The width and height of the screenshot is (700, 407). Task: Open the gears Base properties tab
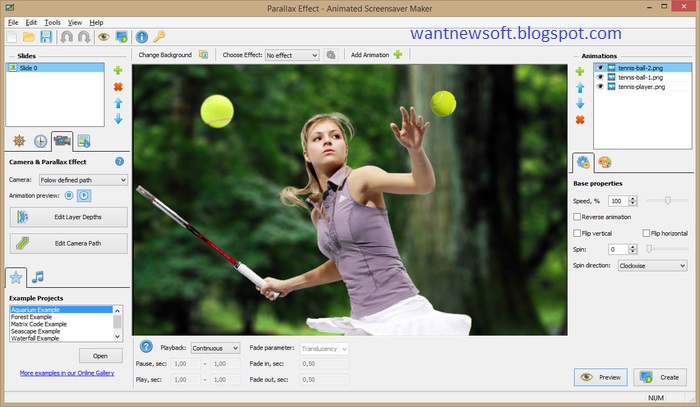pos(583,162)
